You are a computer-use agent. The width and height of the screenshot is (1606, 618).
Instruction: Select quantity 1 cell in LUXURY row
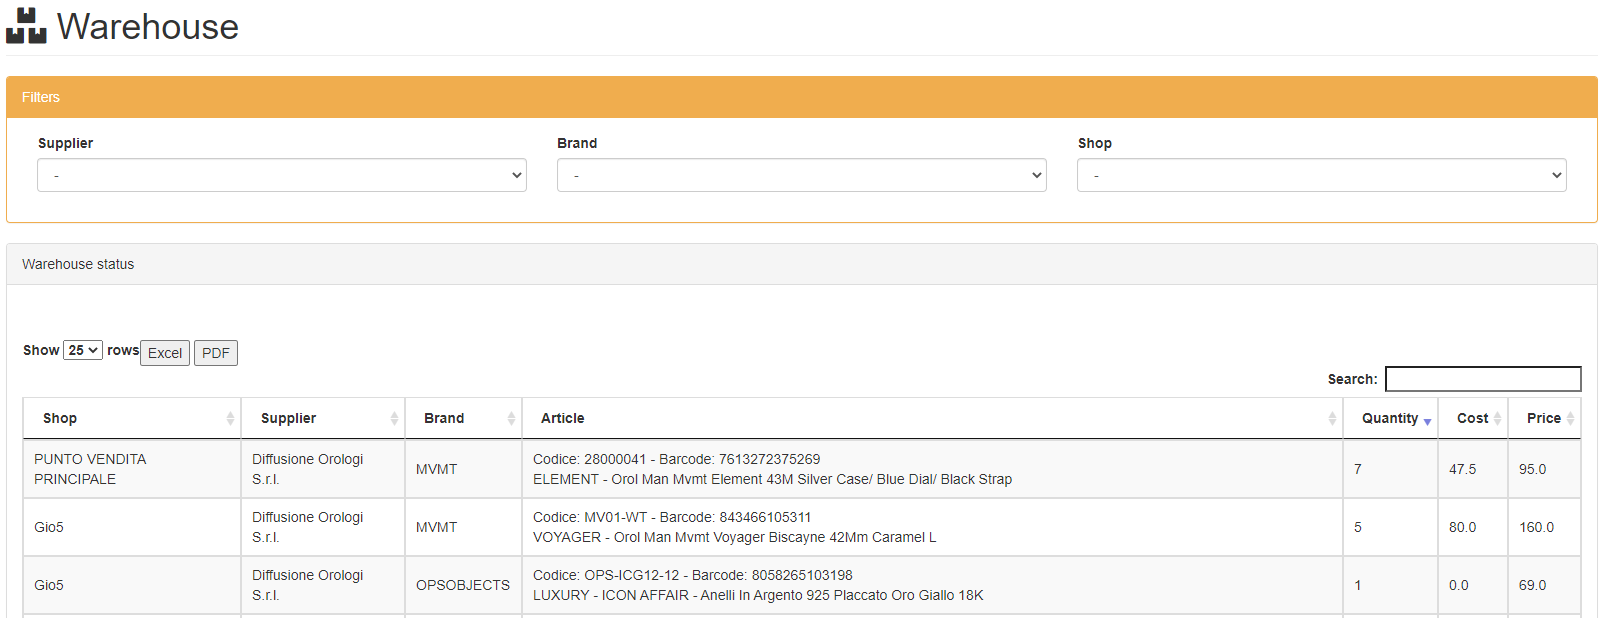click(1391, 585)
